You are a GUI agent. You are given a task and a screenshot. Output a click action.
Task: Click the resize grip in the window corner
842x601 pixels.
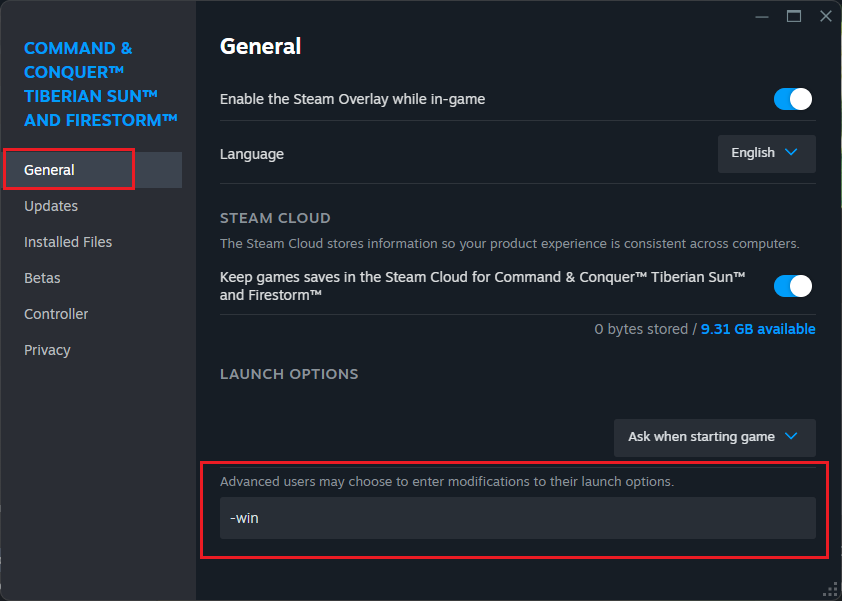(x=831, y=590)
